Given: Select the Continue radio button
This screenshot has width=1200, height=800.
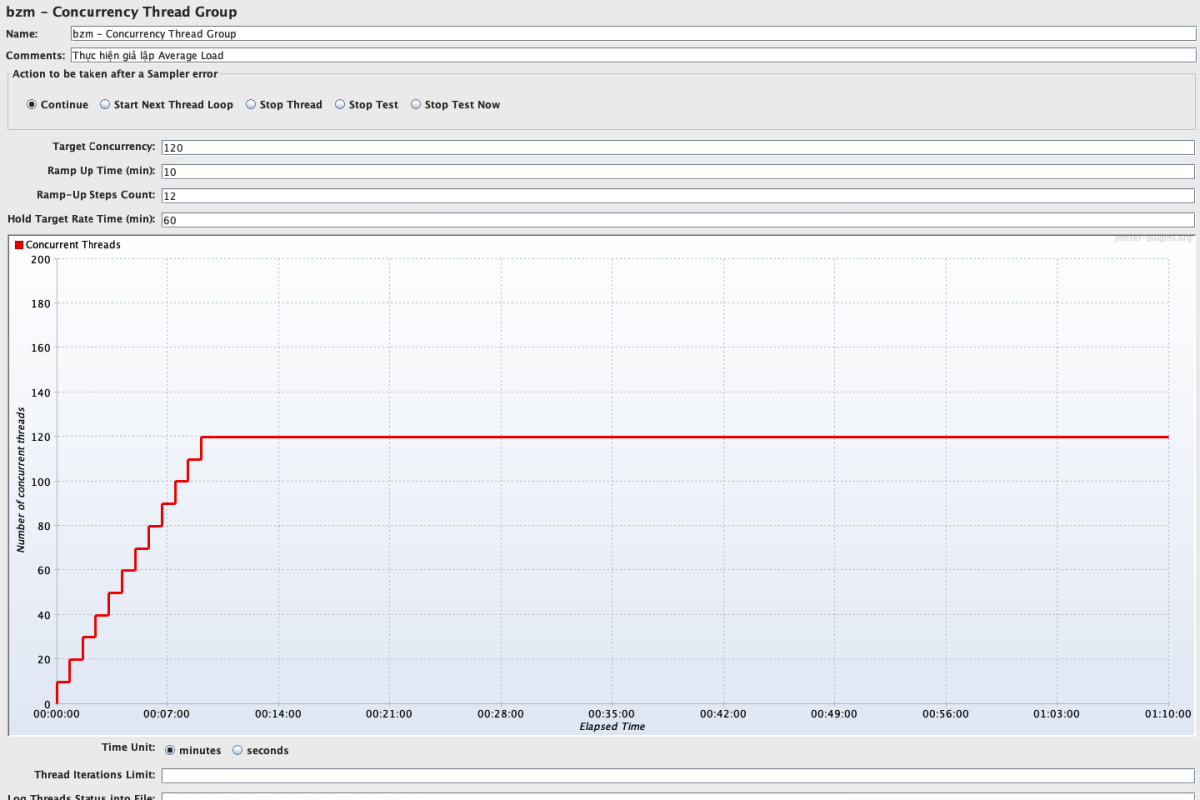Looking at the screenshot, I should pos(32,105).
